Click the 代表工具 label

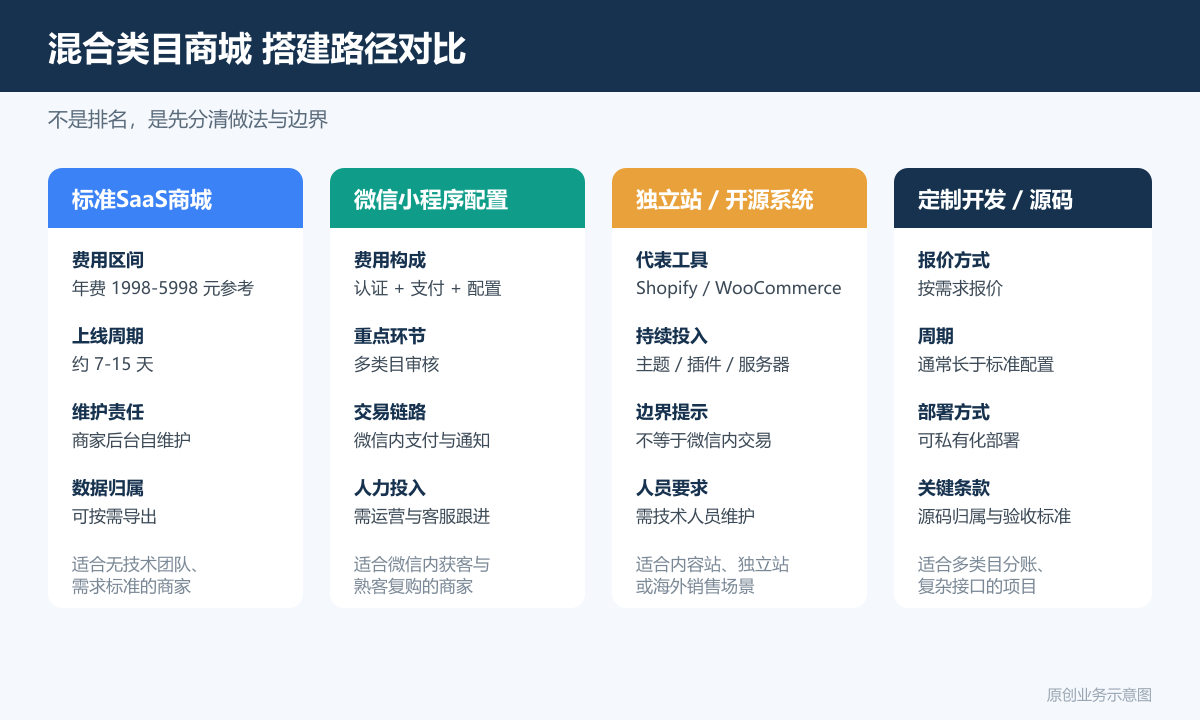pos(672,260)
